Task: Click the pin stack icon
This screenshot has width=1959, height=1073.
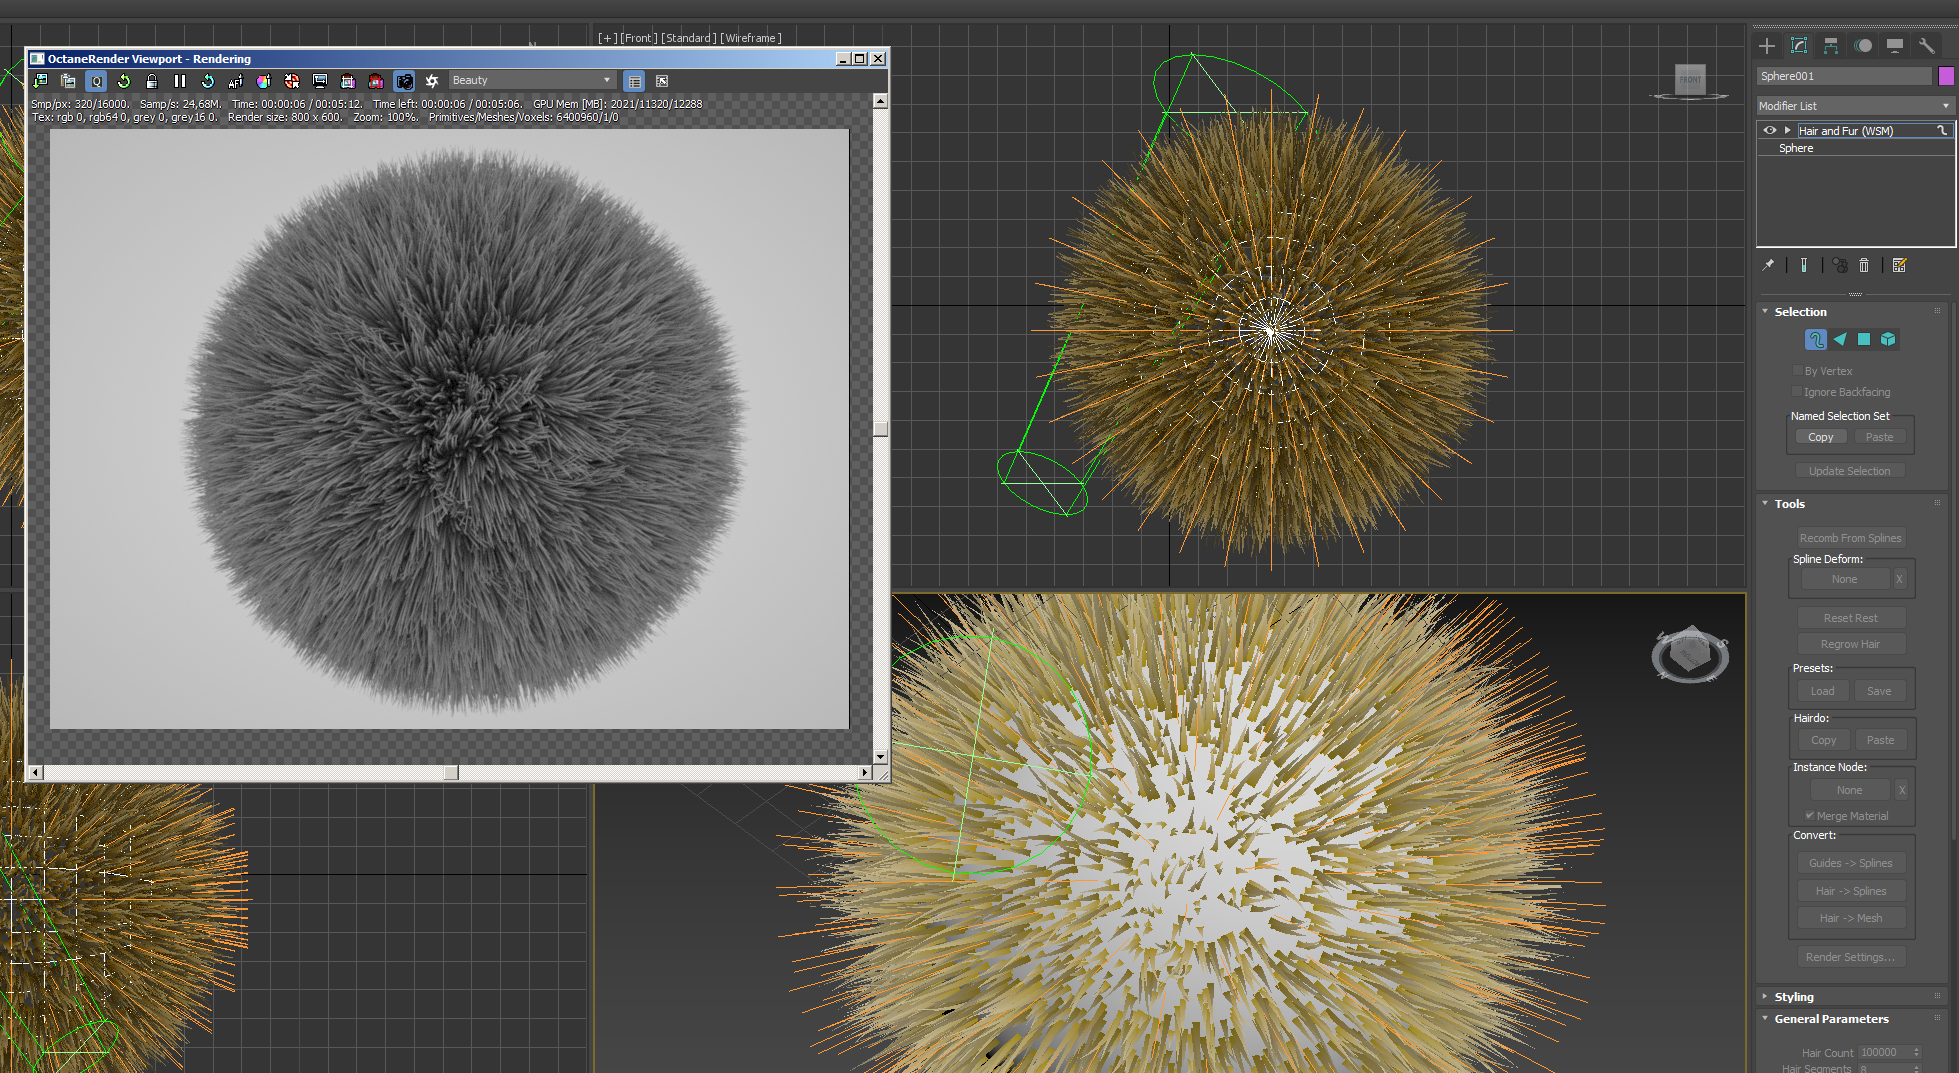Action: coord(1768,266)
